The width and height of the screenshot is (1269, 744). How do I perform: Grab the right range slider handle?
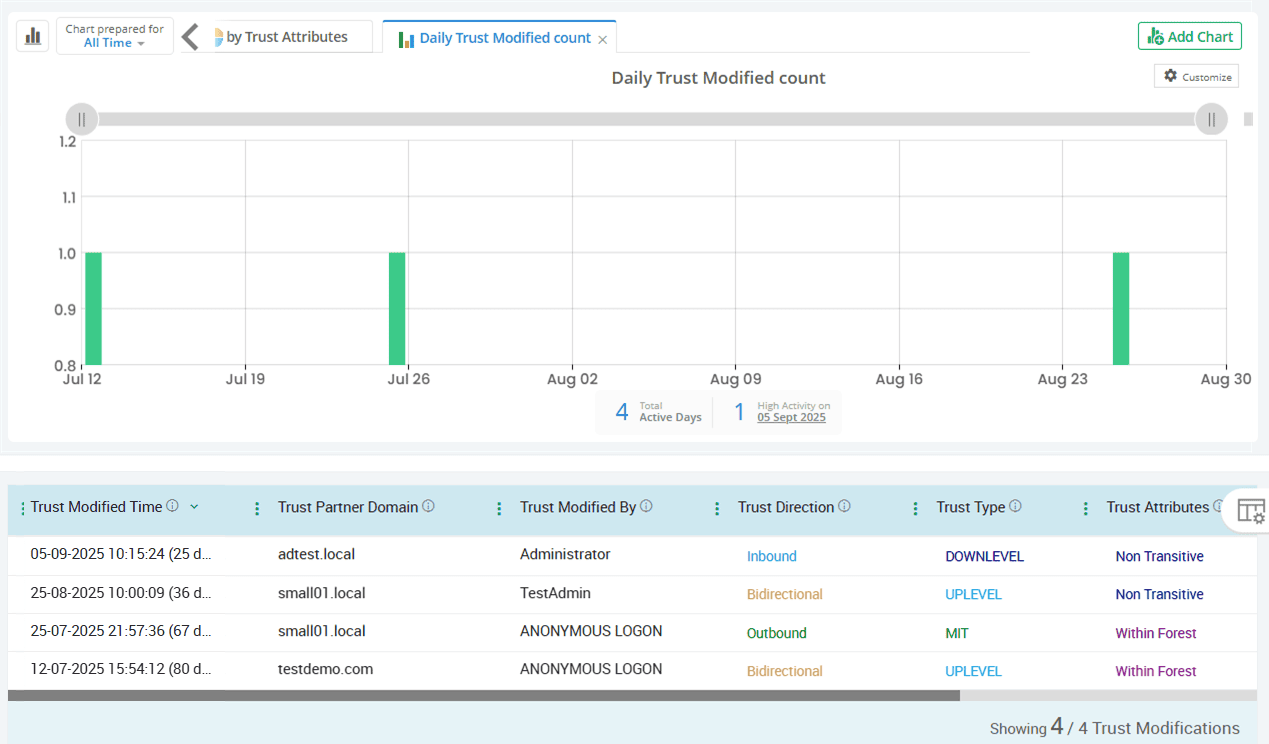[1211, 119]
